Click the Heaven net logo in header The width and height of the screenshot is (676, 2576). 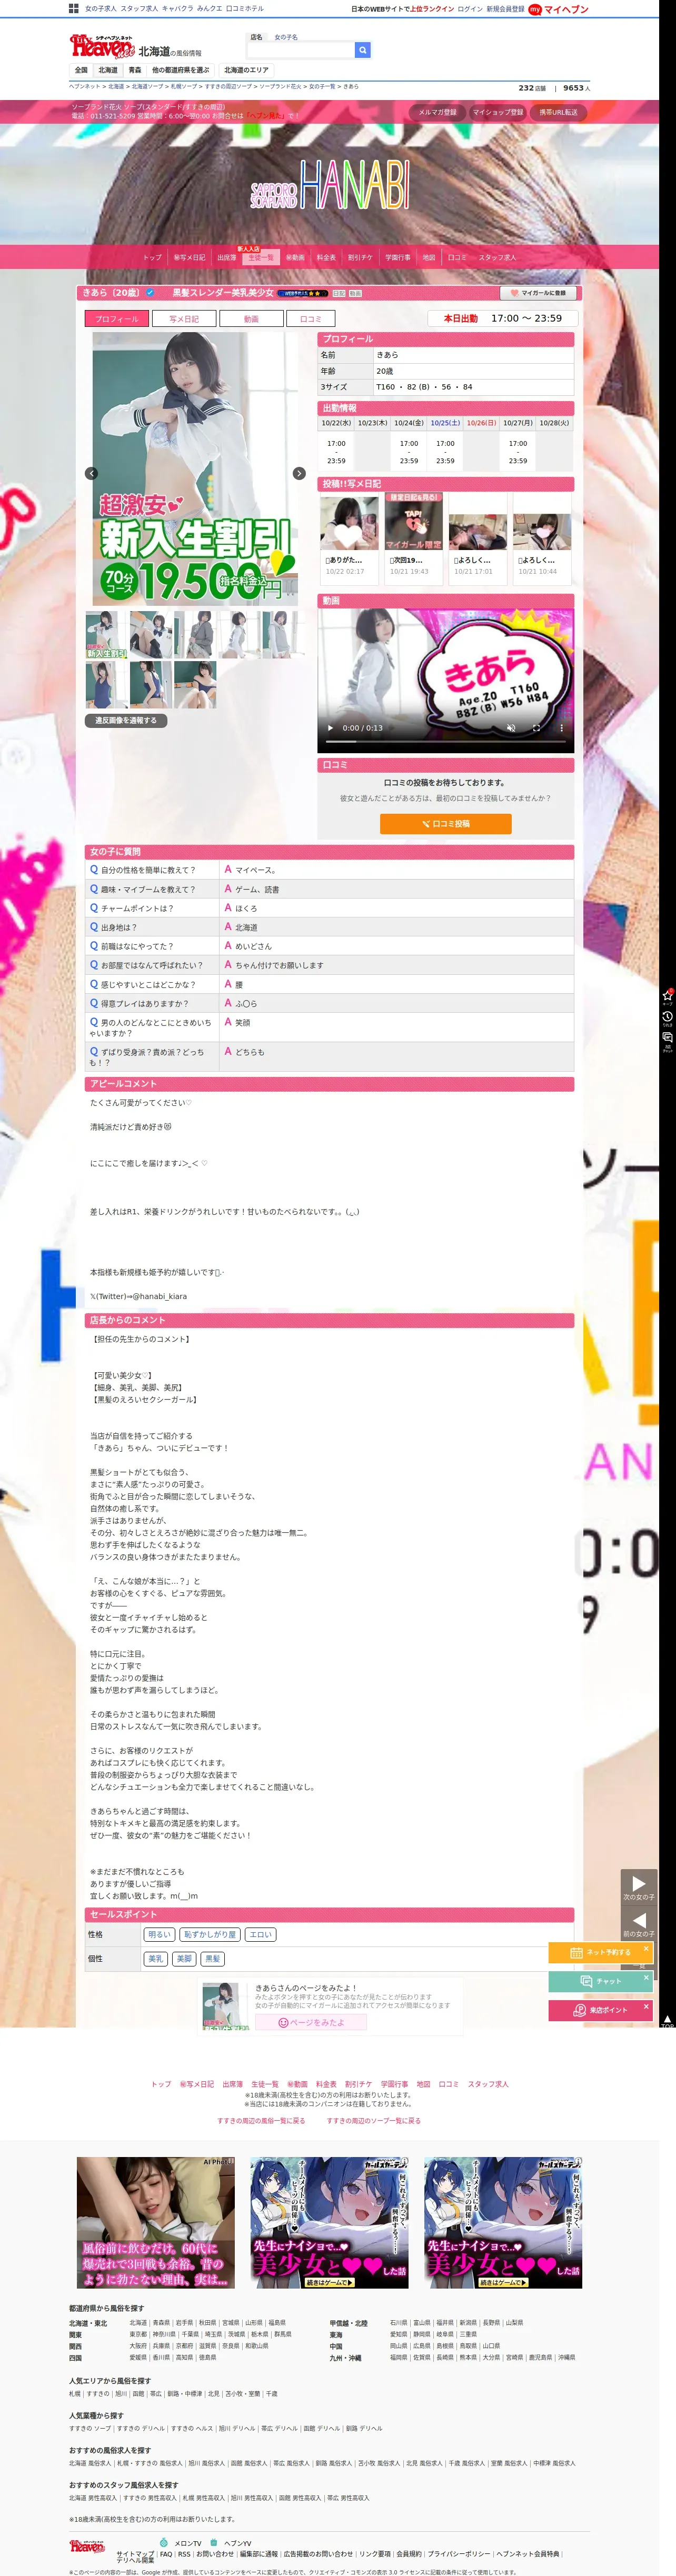102,46
